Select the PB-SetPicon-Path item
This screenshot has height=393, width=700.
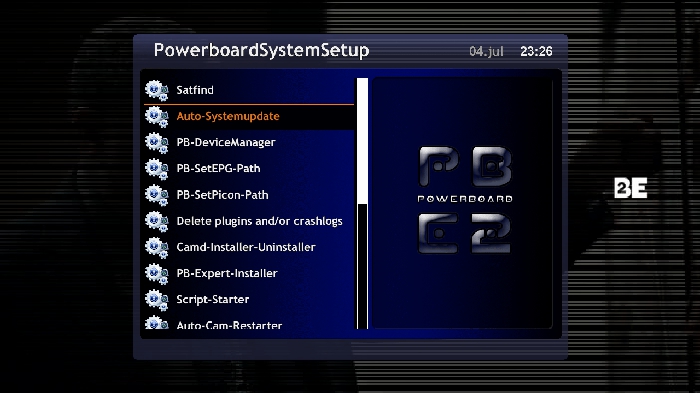[249, 196]
